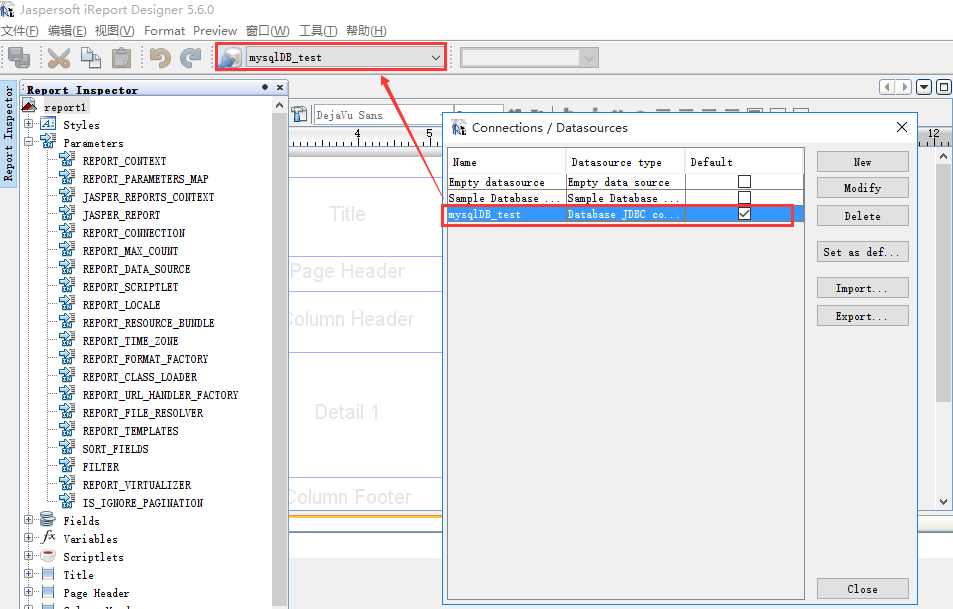Screen dimensions: 953x609
Task: Close the Report Inspector panel
Action: coord(280,88)
